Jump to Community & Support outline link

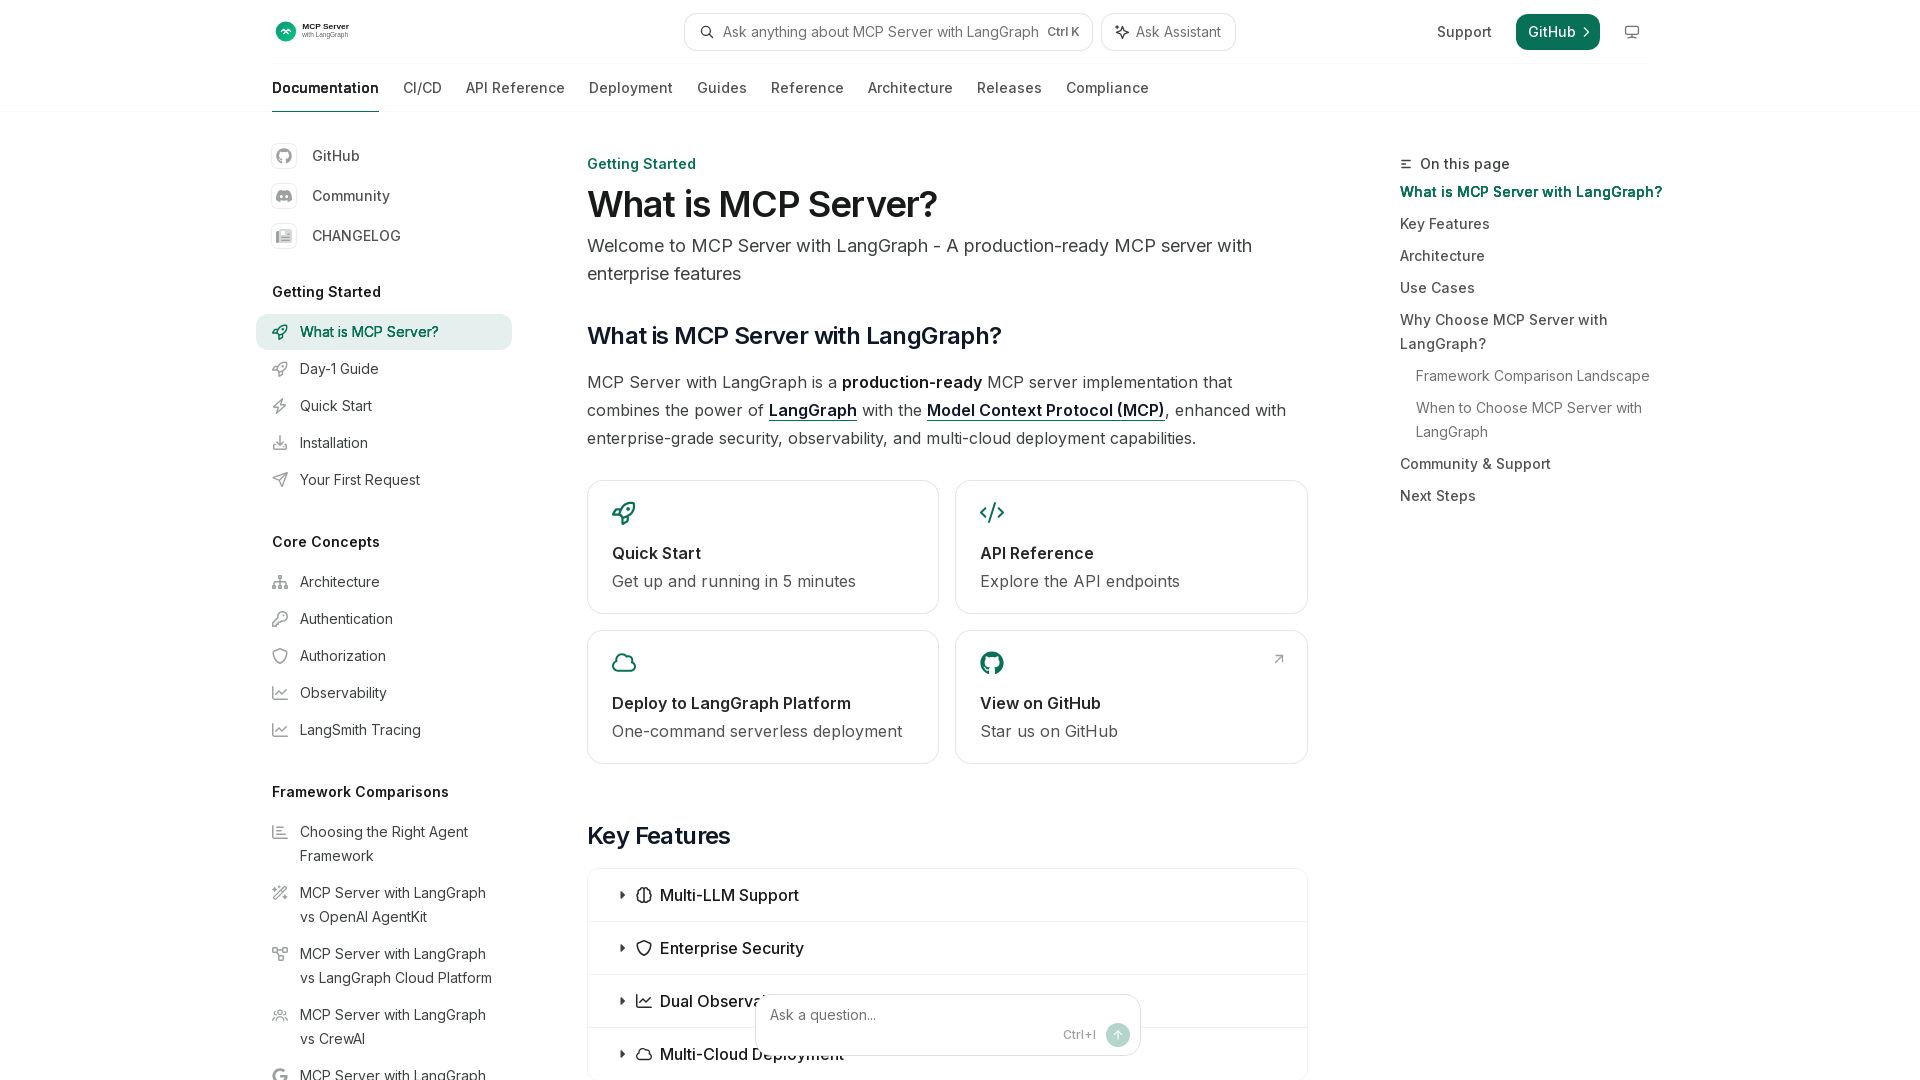coord(1475,464)
